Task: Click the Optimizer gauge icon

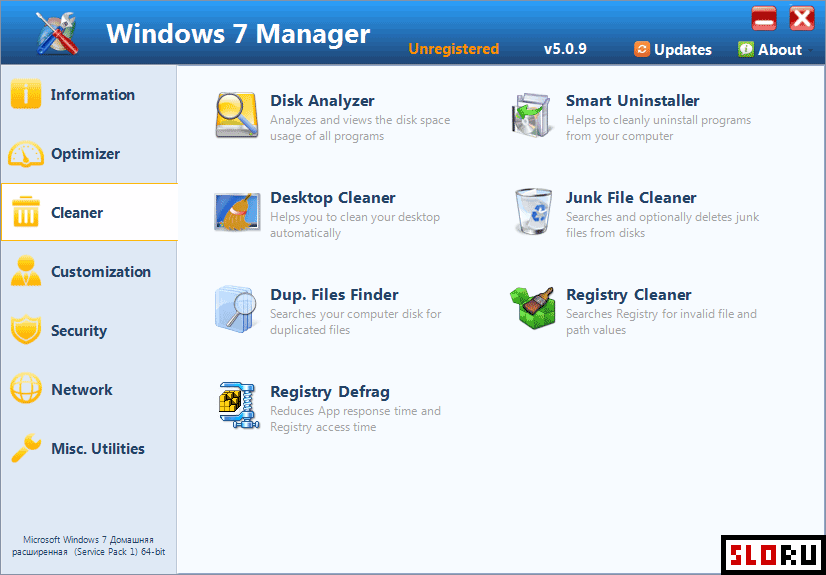Action: 26,154
